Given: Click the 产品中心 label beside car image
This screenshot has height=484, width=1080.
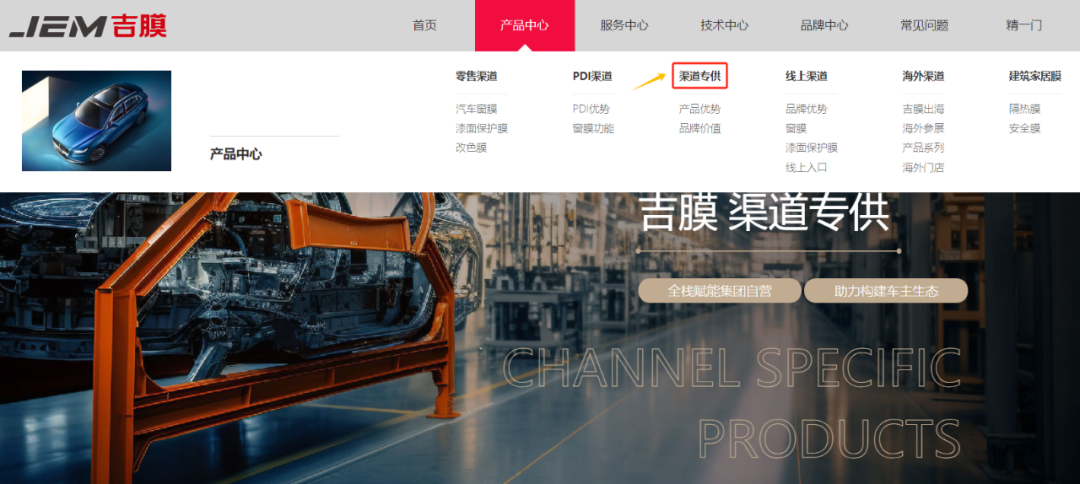Looking at the screenshot, I should [236, 154].
